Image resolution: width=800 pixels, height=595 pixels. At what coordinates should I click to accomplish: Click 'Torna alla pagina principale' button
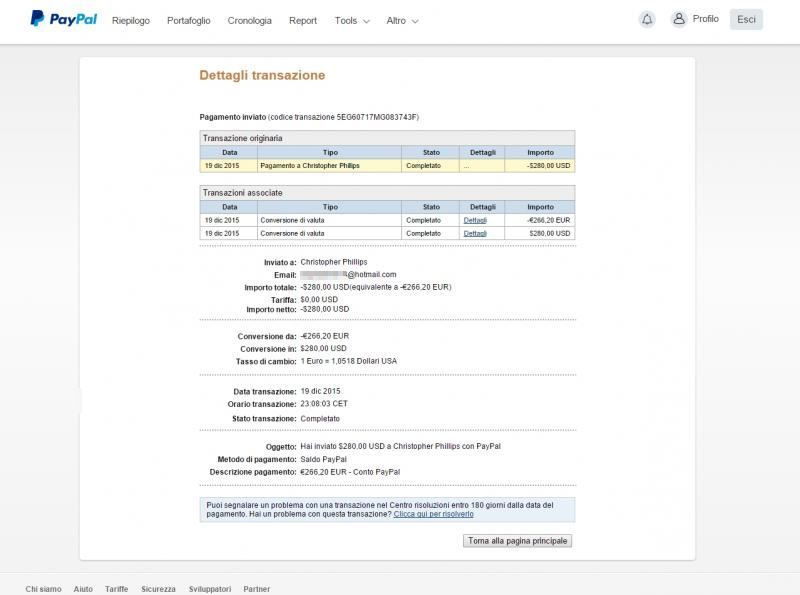pos(517,541)
